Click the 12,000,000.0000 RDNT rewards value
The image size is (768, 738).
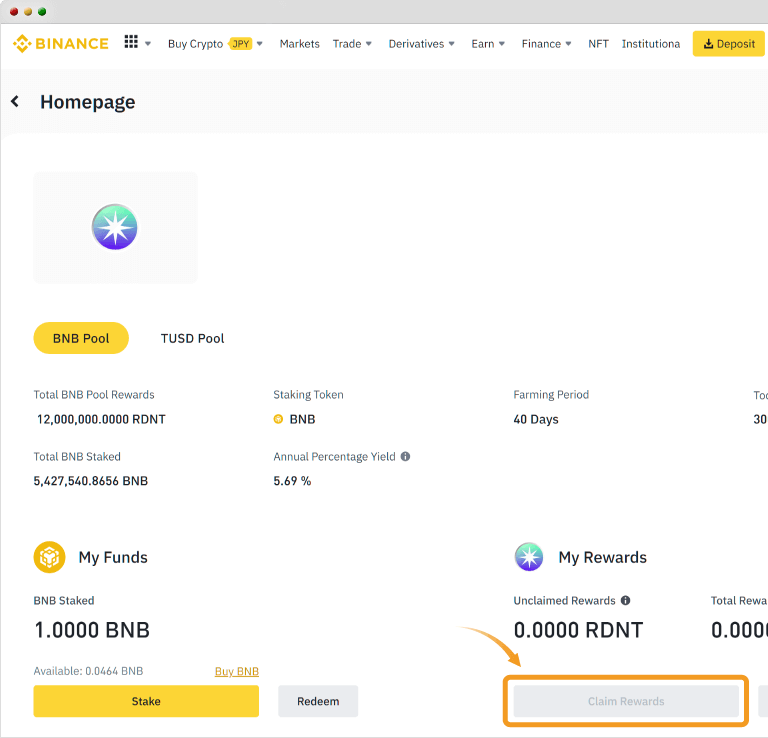(101, 419)
